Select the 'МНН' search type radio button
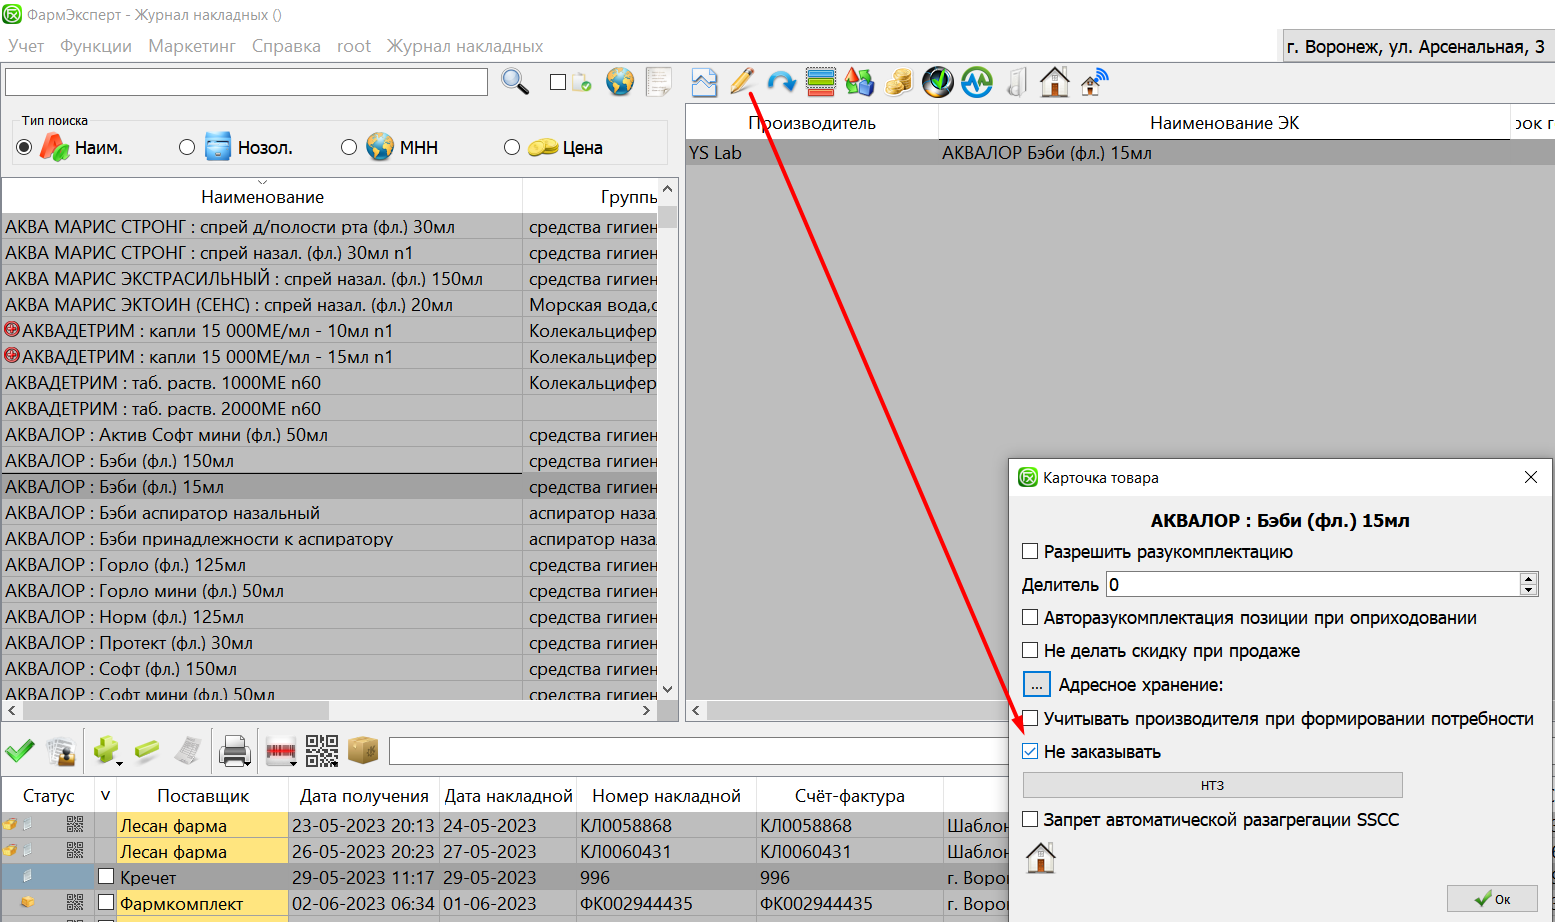Image resolution: width=1555 pixels, height=922 pixels. [x=349, y=148]
